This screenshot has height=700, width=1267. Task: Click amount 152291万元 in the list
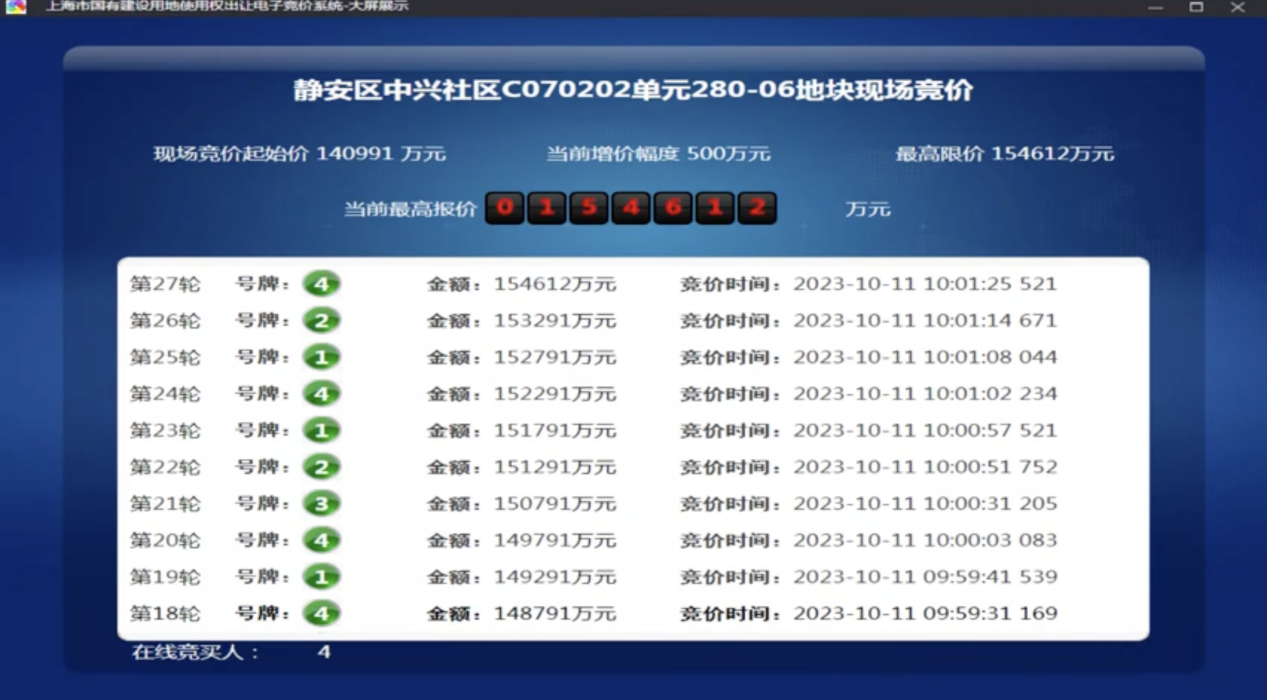click(555, 394)
